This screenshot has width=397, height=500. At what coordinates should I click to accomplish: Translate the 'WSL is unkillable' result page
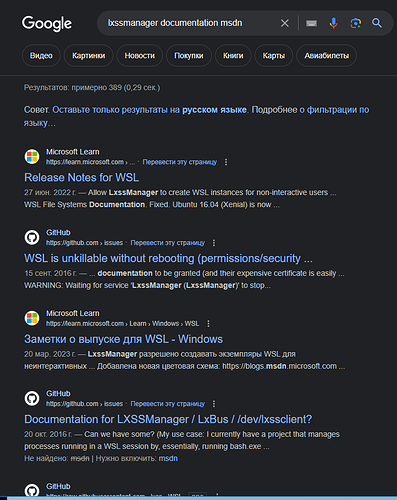[168, 243]
